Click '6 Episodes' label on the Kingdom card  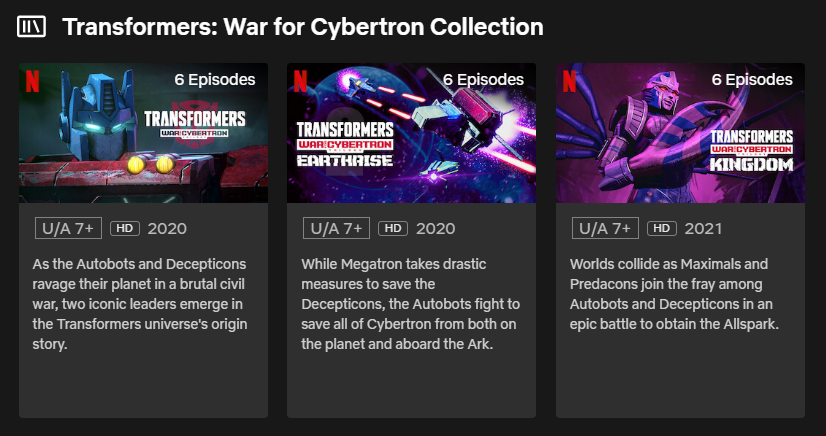click(x=752, y=80)
